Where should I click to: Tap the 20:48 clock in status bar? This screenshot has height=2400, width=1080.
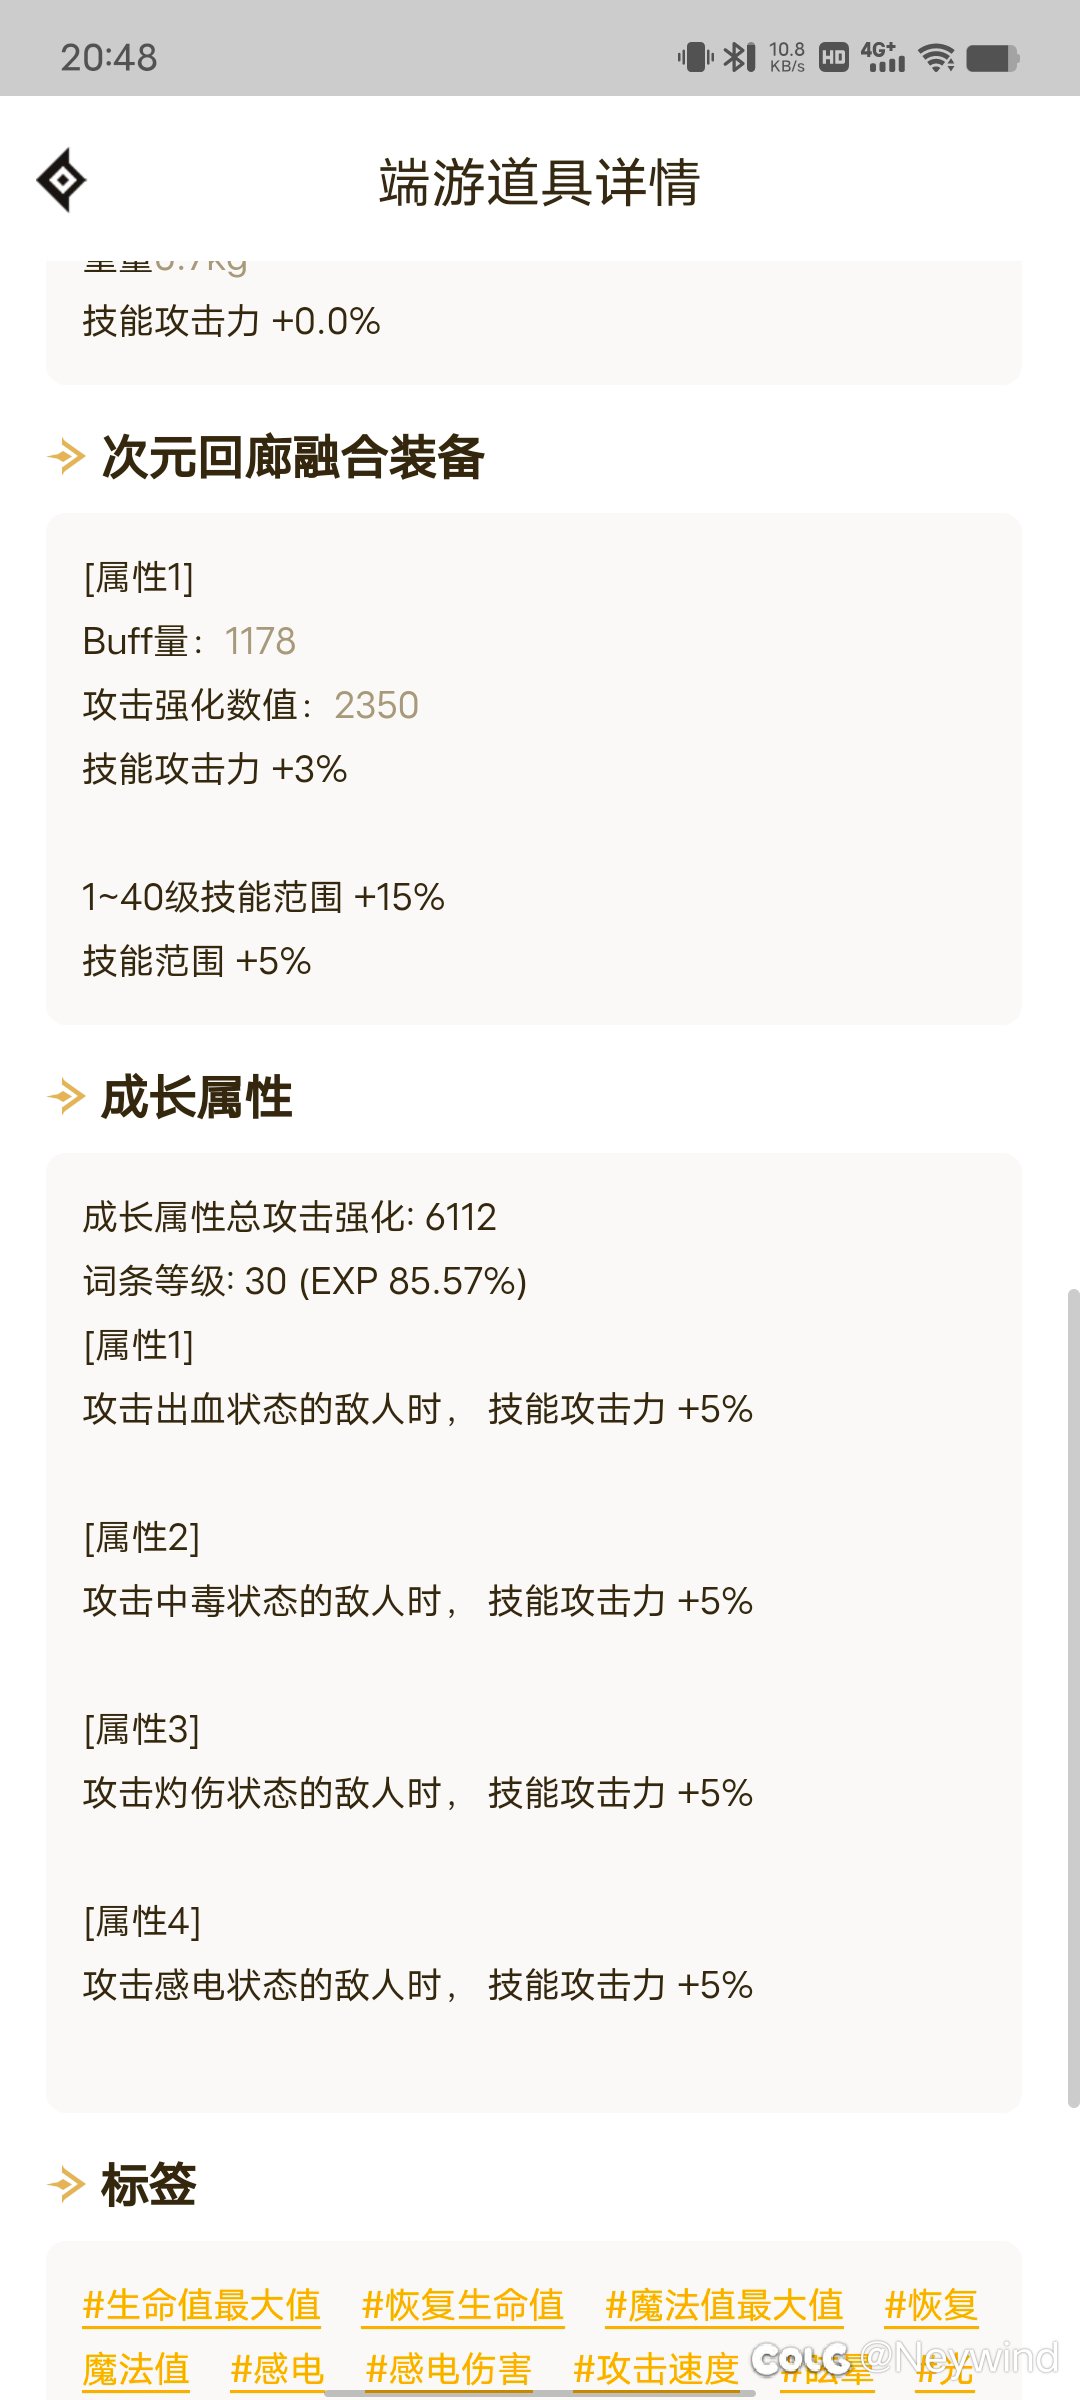point(109,58)
